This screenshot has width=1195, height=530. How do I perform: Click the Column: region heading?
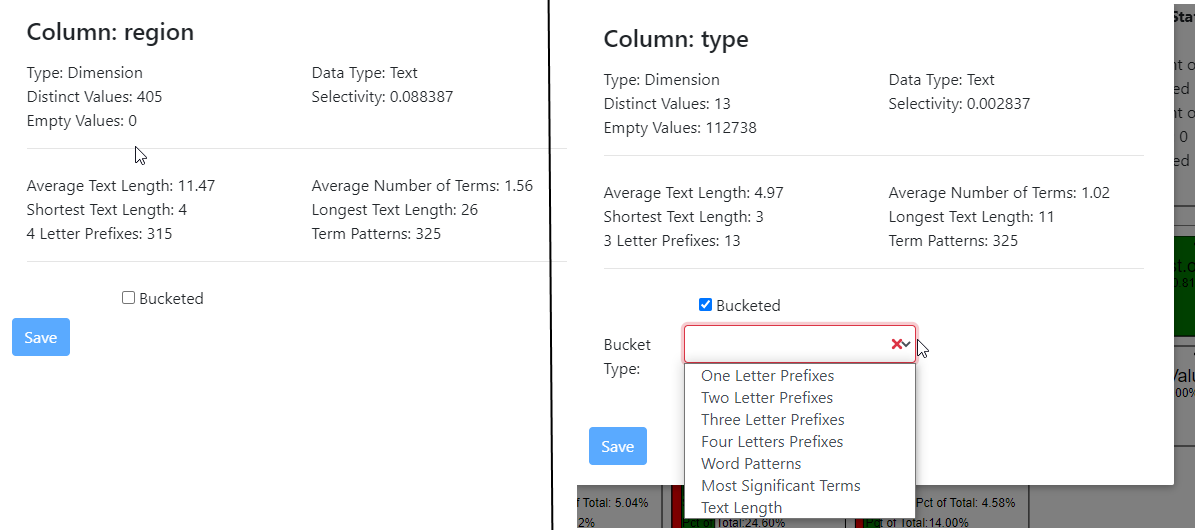[x=110, y=32]
